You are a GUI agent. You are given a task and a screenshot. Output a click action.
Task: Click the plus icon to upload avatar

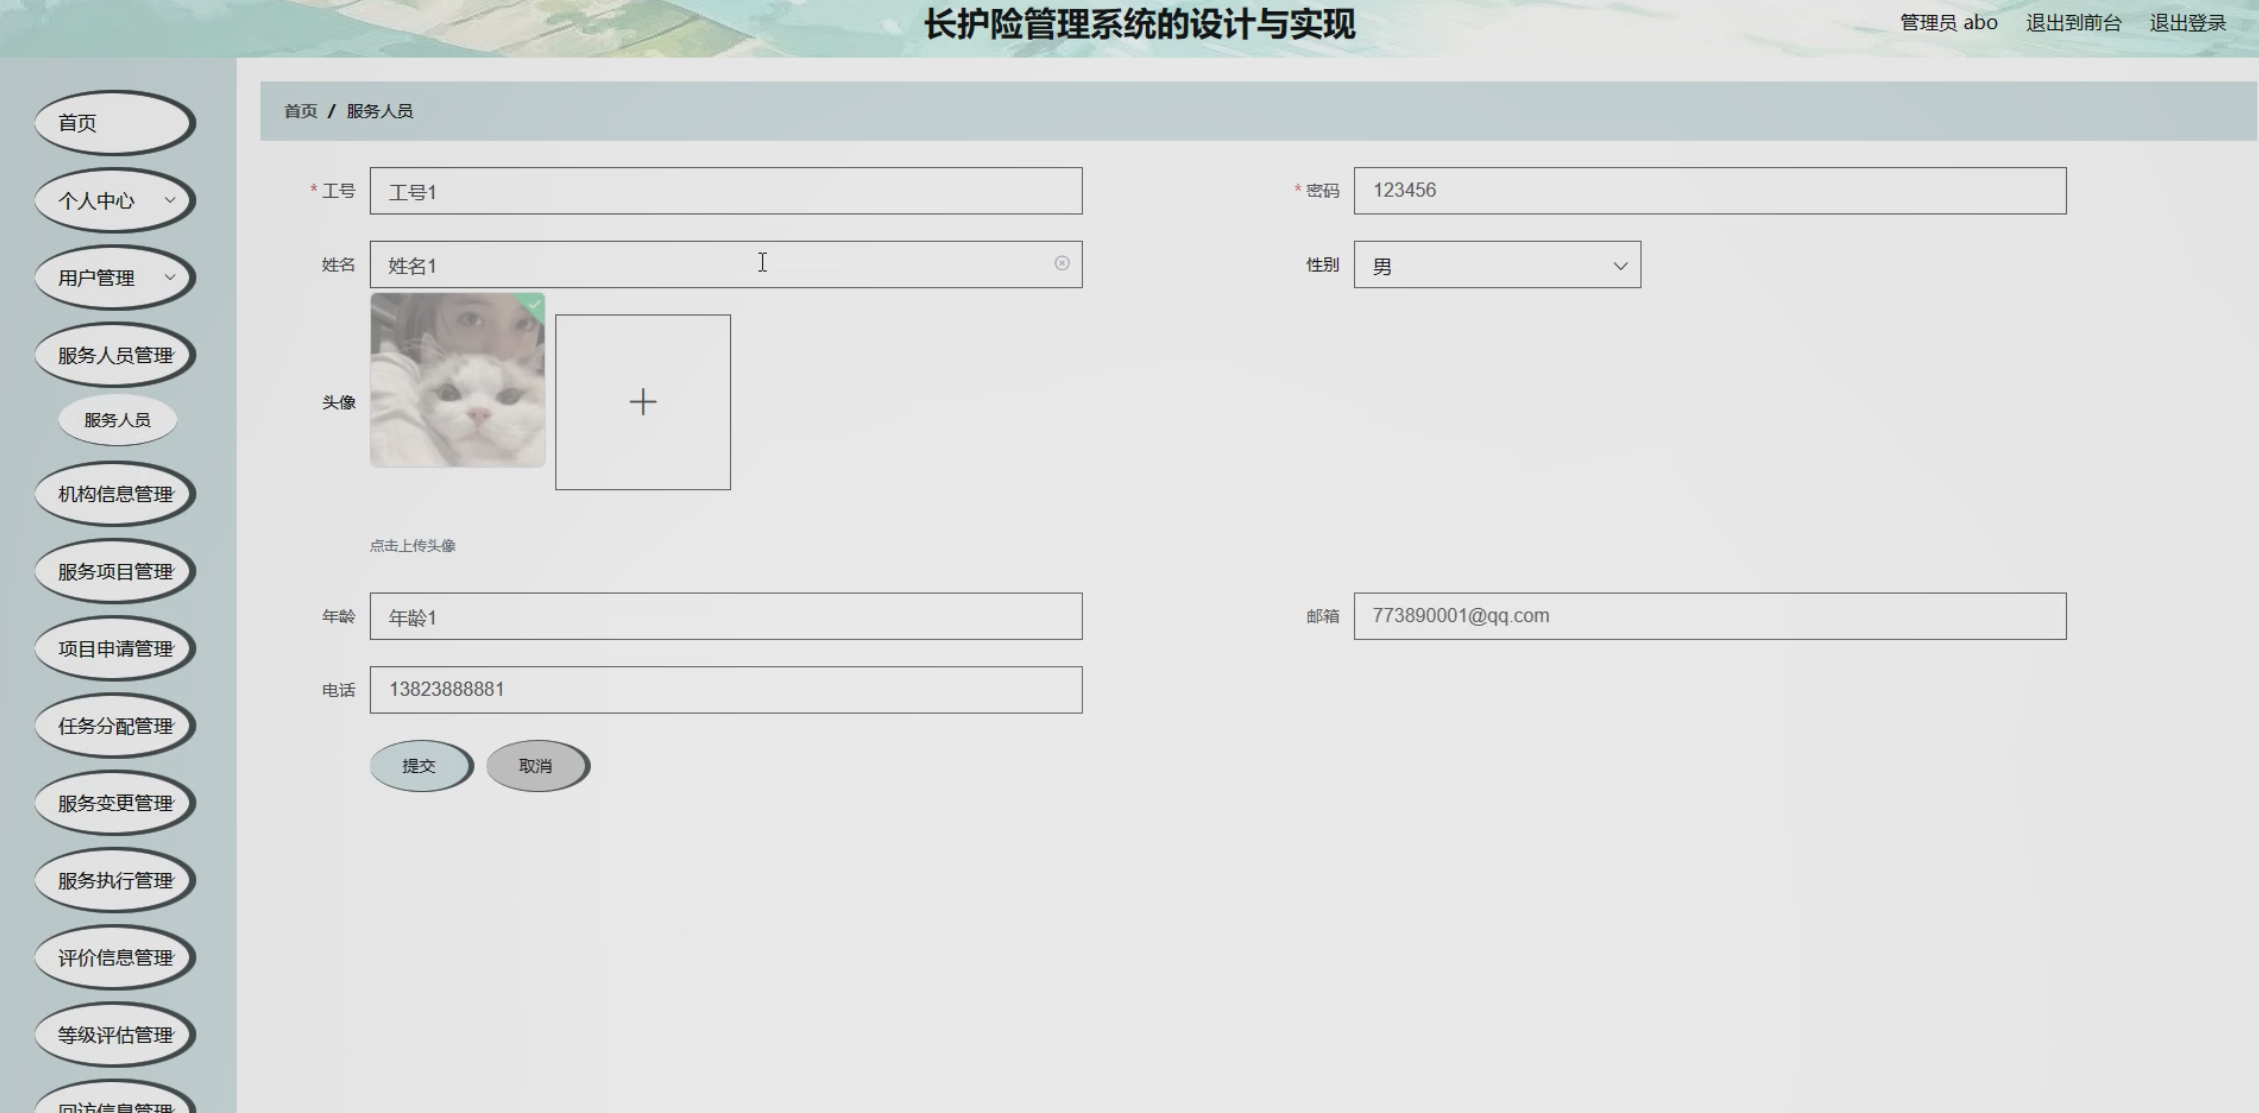(x=642, y=402)
